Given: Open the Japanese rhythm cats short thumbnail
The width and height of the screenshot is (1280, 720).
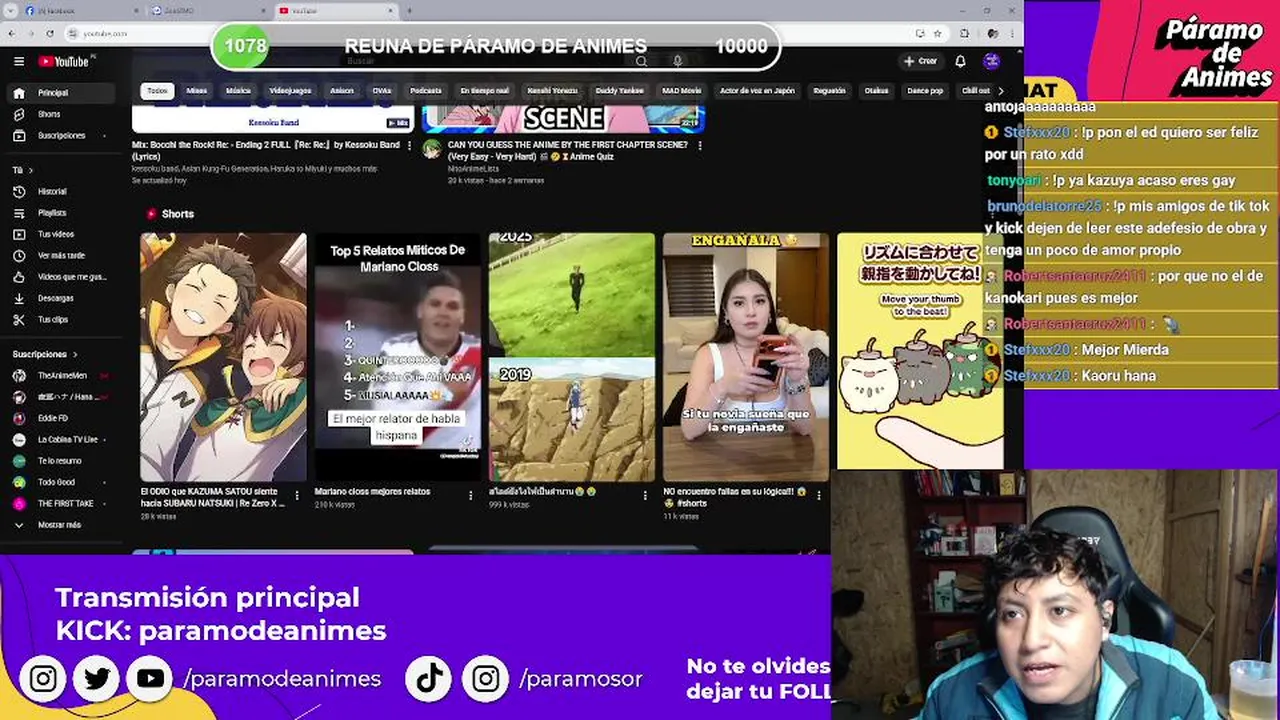Looking at the screenshot, I should point(920,351).
